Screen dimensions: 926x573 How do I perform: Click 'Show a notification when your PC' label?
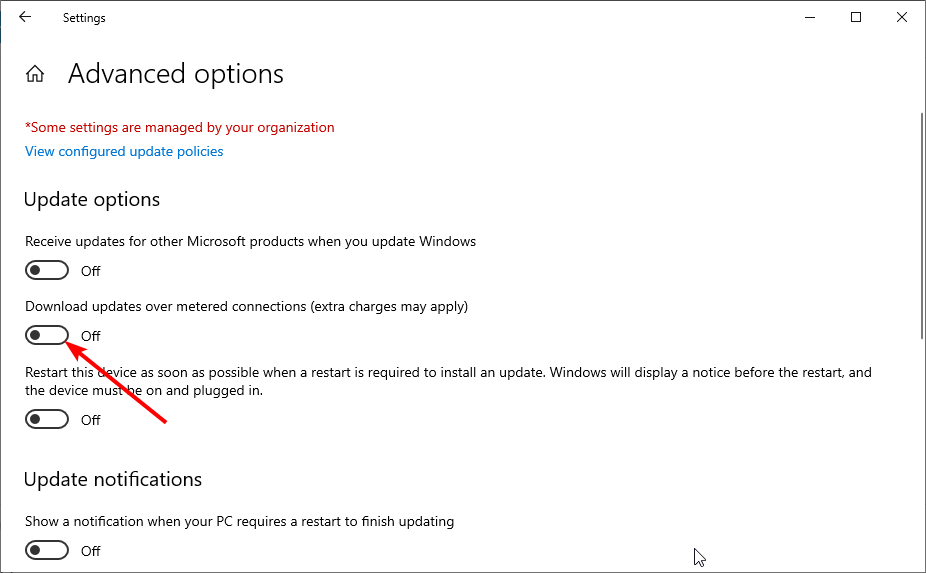239,521
